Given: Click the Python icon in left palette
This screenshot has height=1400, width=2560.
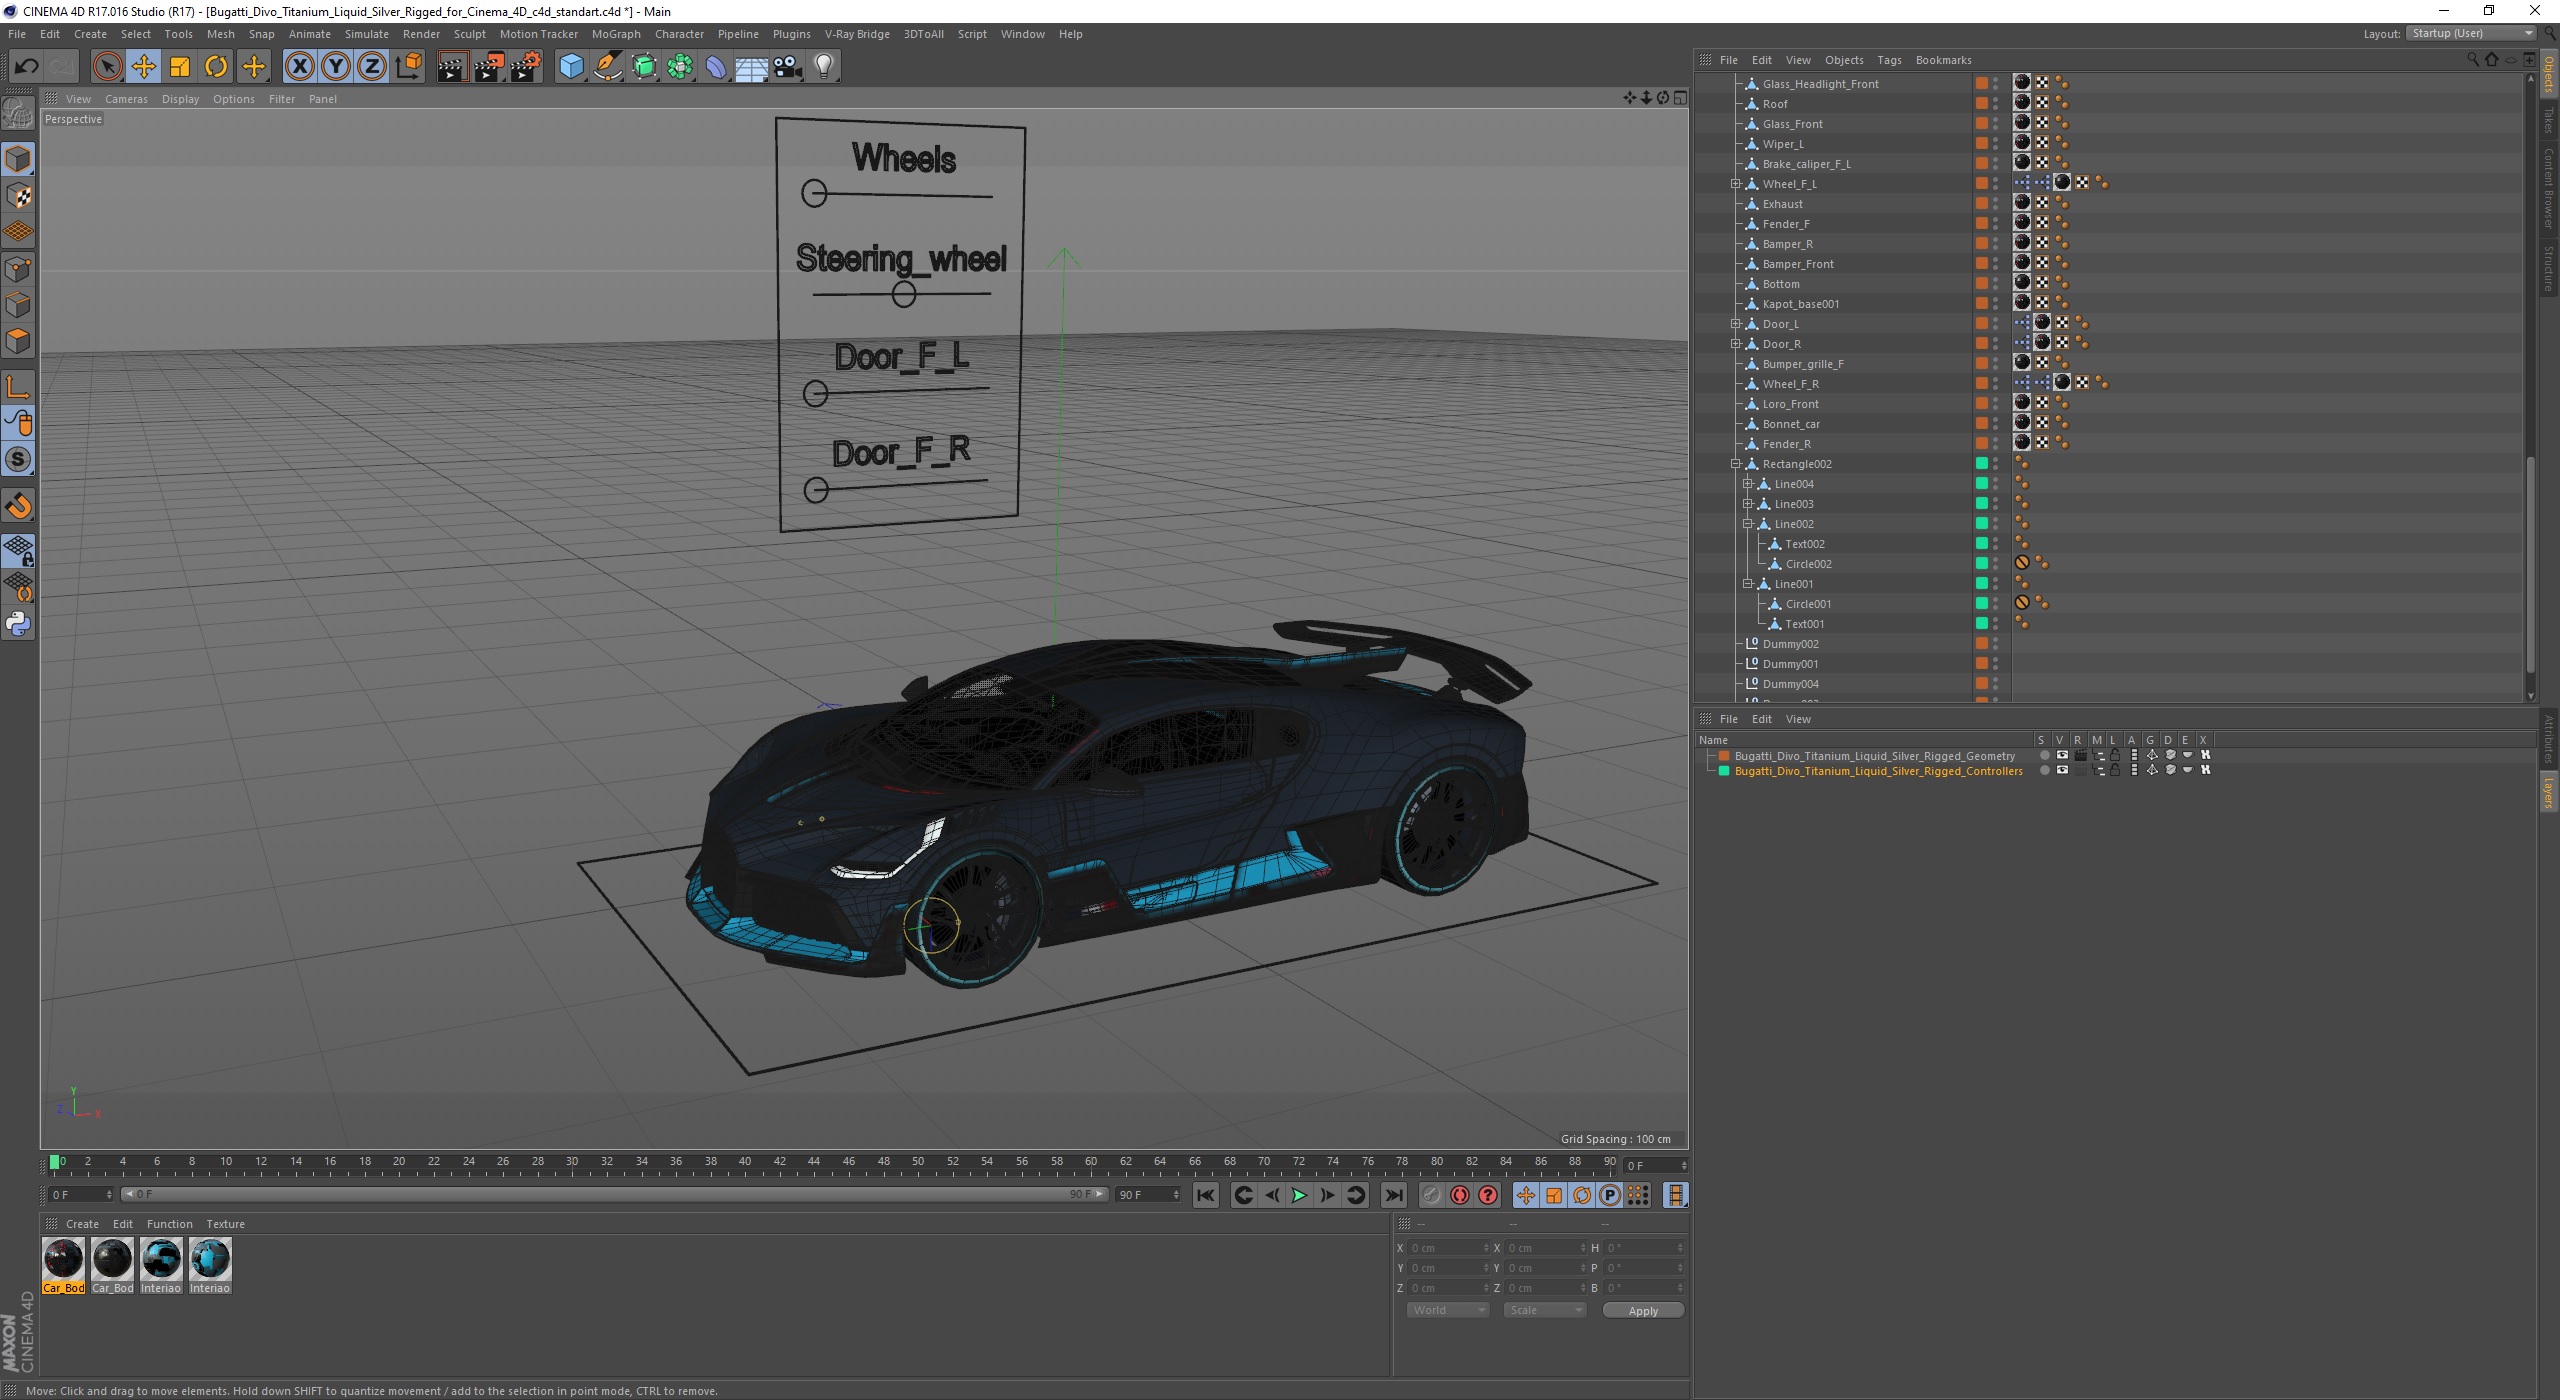Looking at the screenshot, I should point(18,624).
